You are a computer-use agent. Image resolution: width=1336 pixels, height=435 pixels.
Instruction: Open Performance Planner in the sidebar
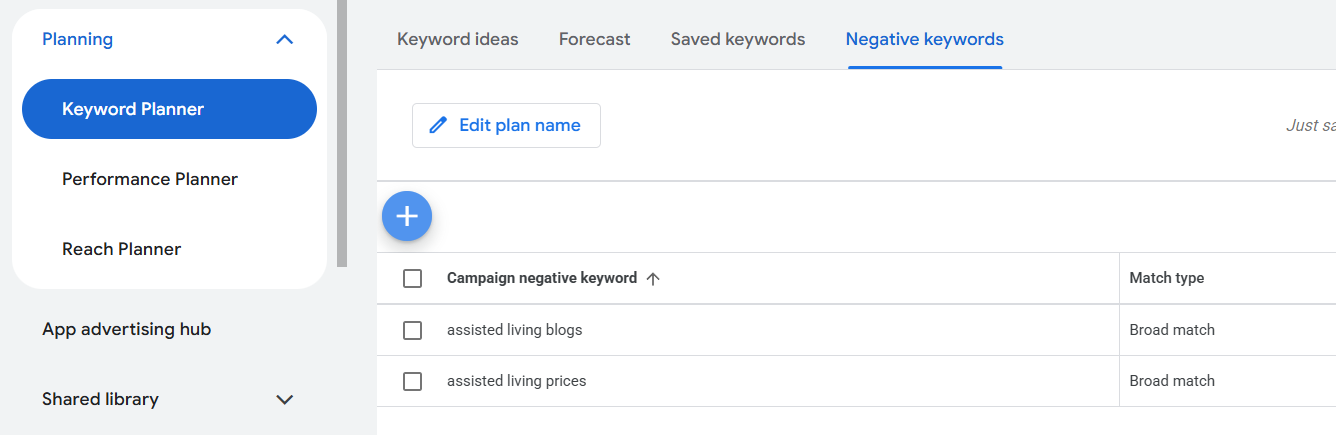pos(150,179)
